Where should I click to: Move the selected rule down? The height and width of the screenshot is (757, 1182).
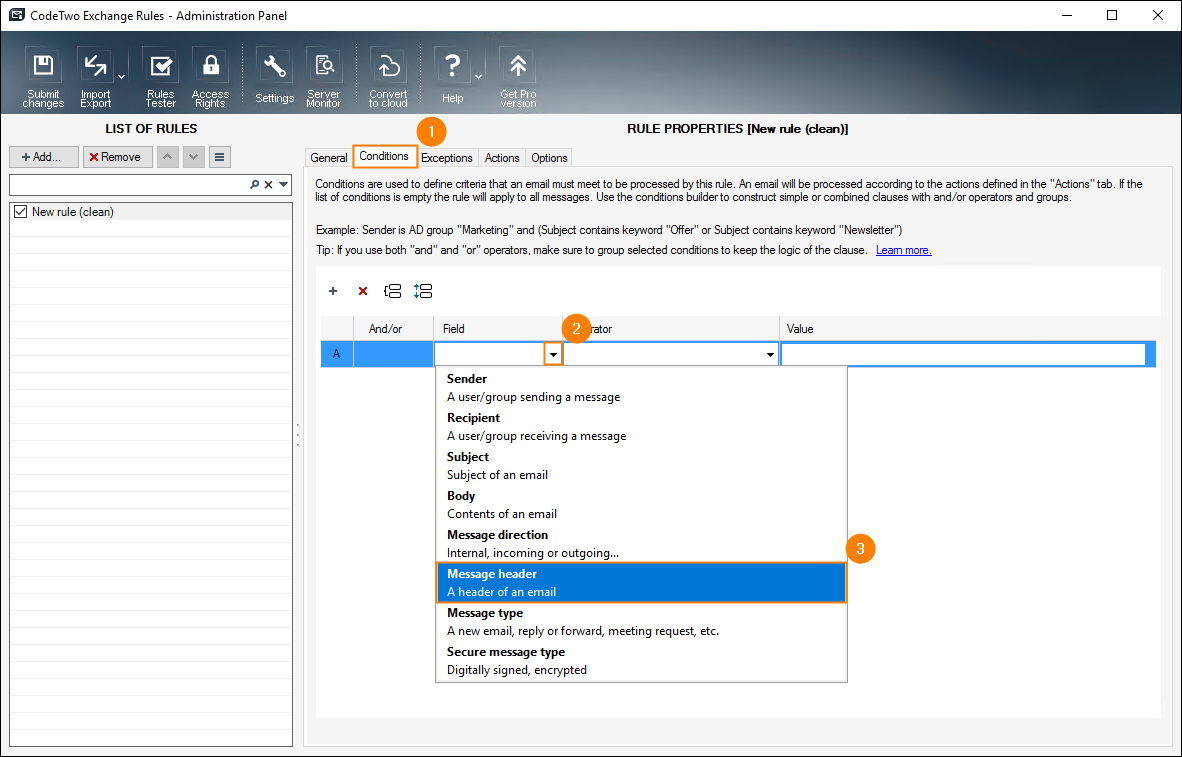click(194, 157)
